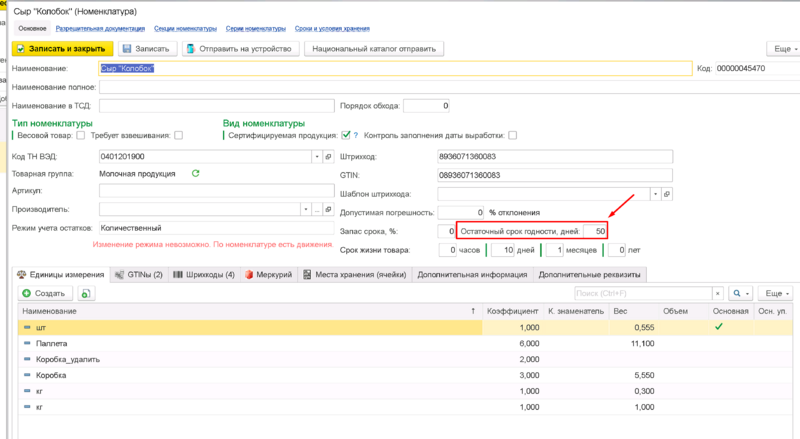The image size is (800, 439).
Task: Click the Коэффициент column header
Action: pos(512,311)
